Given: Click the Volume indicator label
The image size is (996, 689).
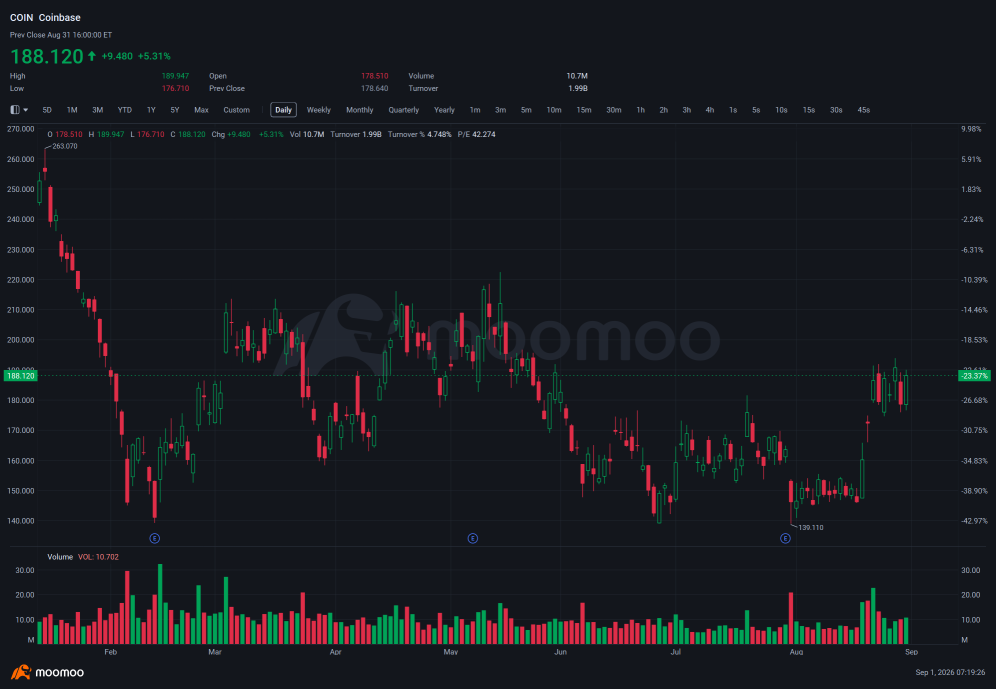Looking at the screenshot, I should tap(60, 557).
